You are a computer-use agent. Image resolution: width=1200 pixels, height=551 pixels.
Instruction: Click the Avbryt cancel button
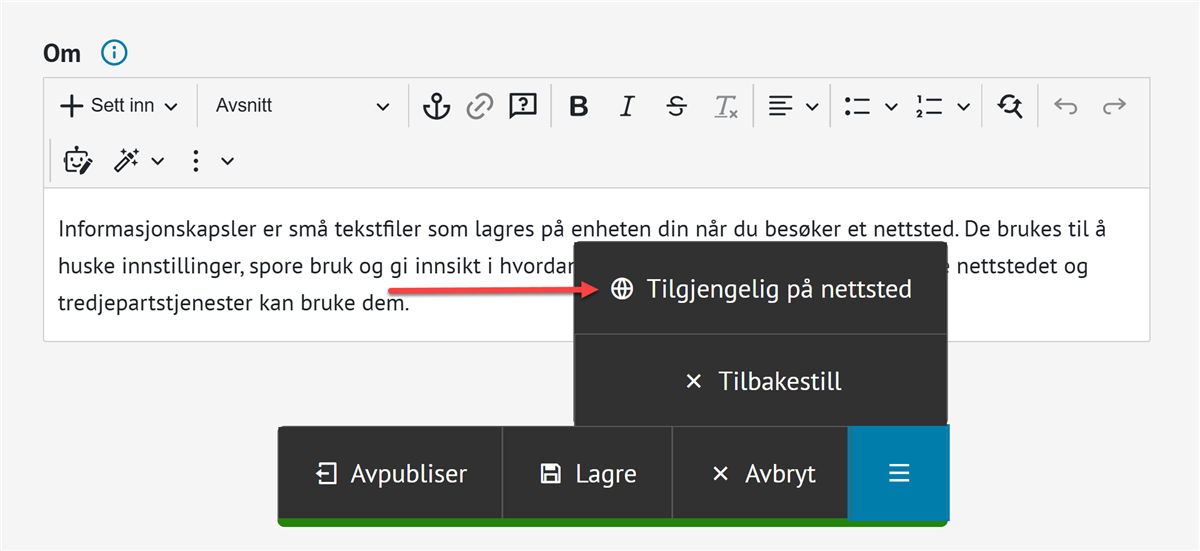coord(760,474)
